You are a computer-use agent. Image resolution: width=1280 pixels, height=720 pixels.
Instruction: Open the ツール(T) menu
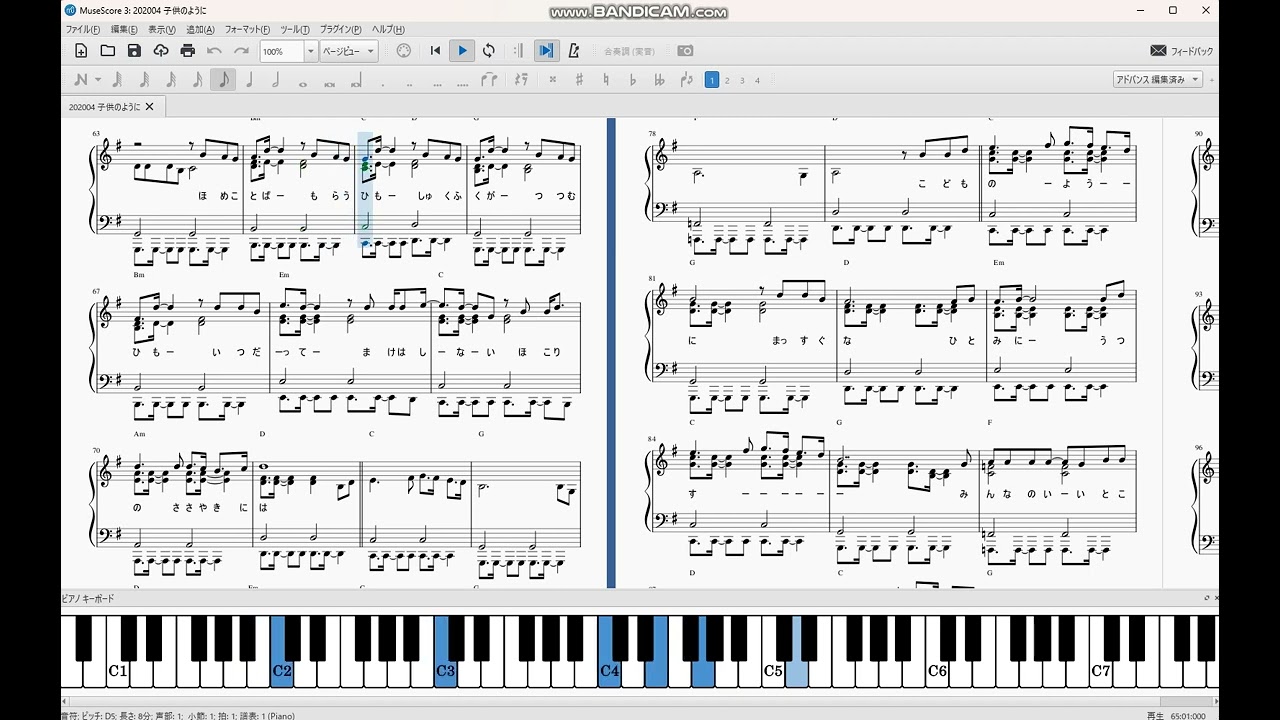click(295, 30)
